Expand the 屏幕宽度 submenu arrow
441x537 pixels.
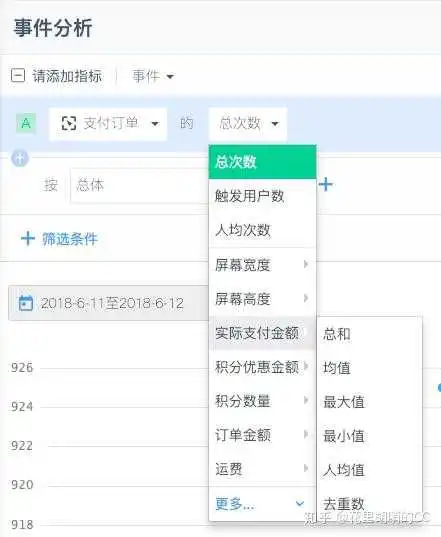click(x=306, y=264)
